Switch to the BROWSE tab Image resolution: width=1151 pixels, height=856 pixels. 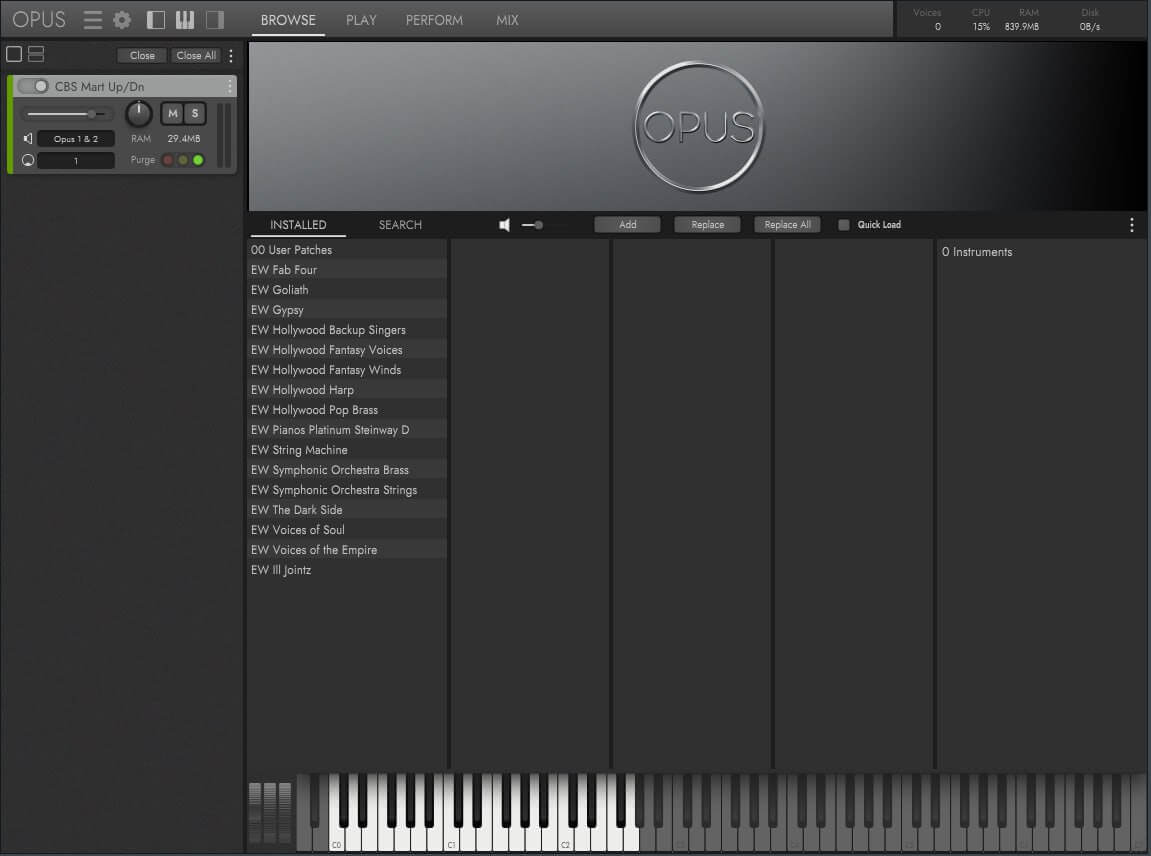(x=288, y=21)
